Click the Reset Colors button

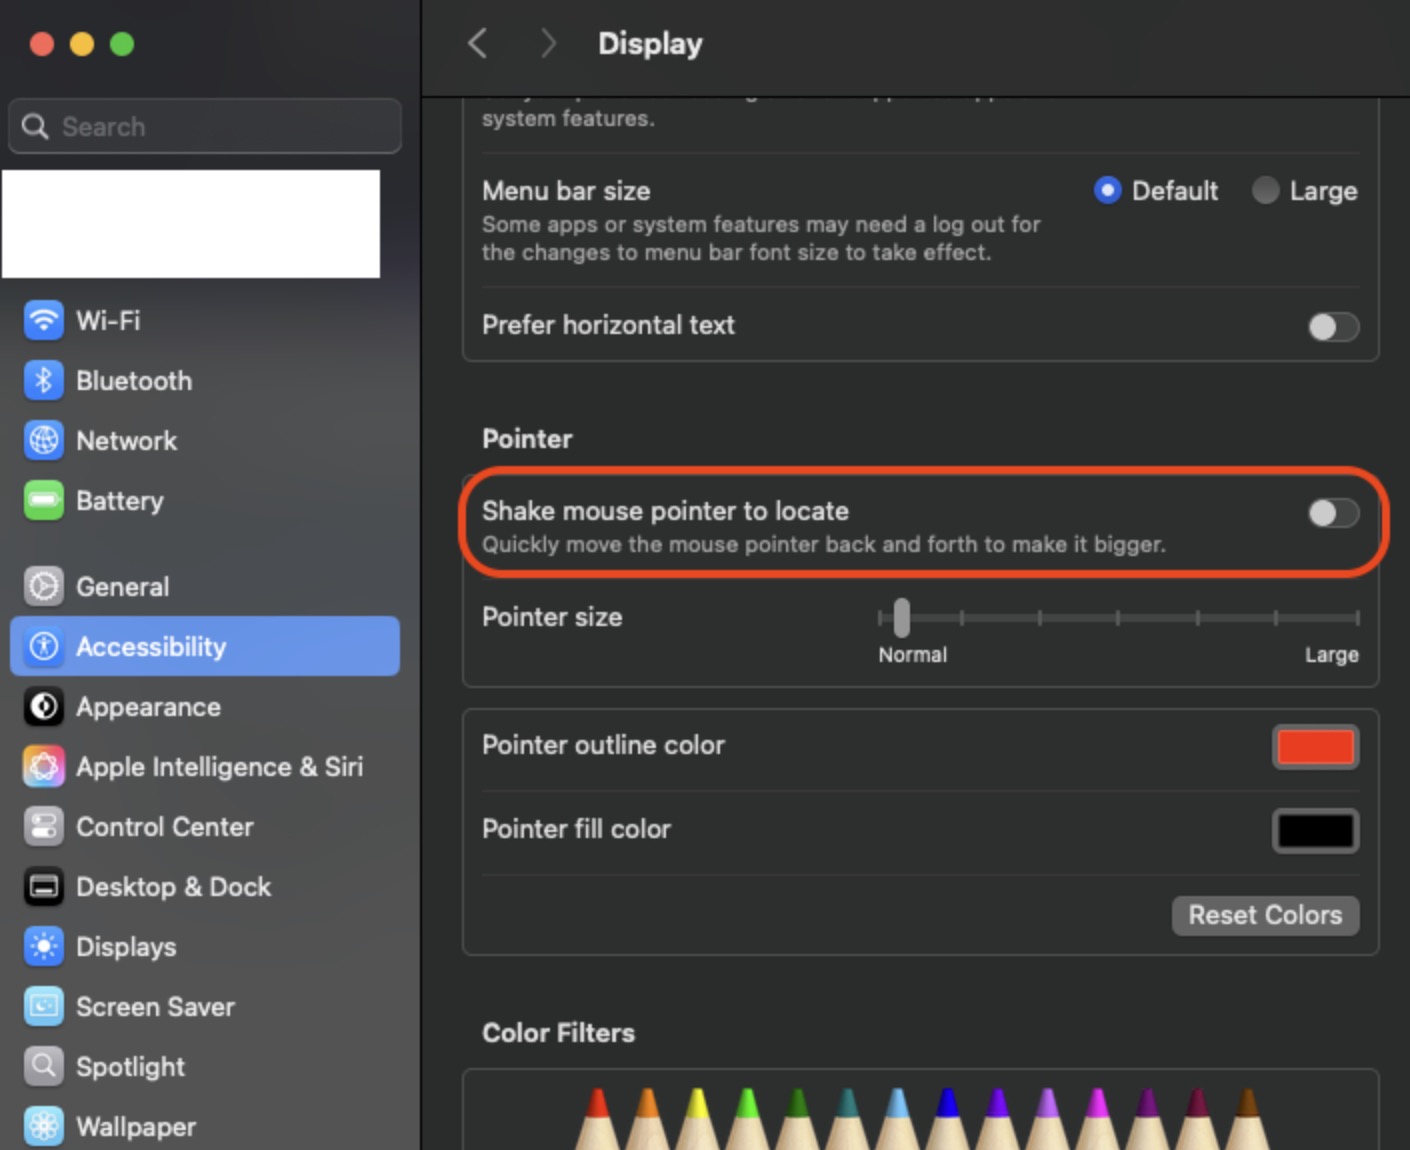1264,915
